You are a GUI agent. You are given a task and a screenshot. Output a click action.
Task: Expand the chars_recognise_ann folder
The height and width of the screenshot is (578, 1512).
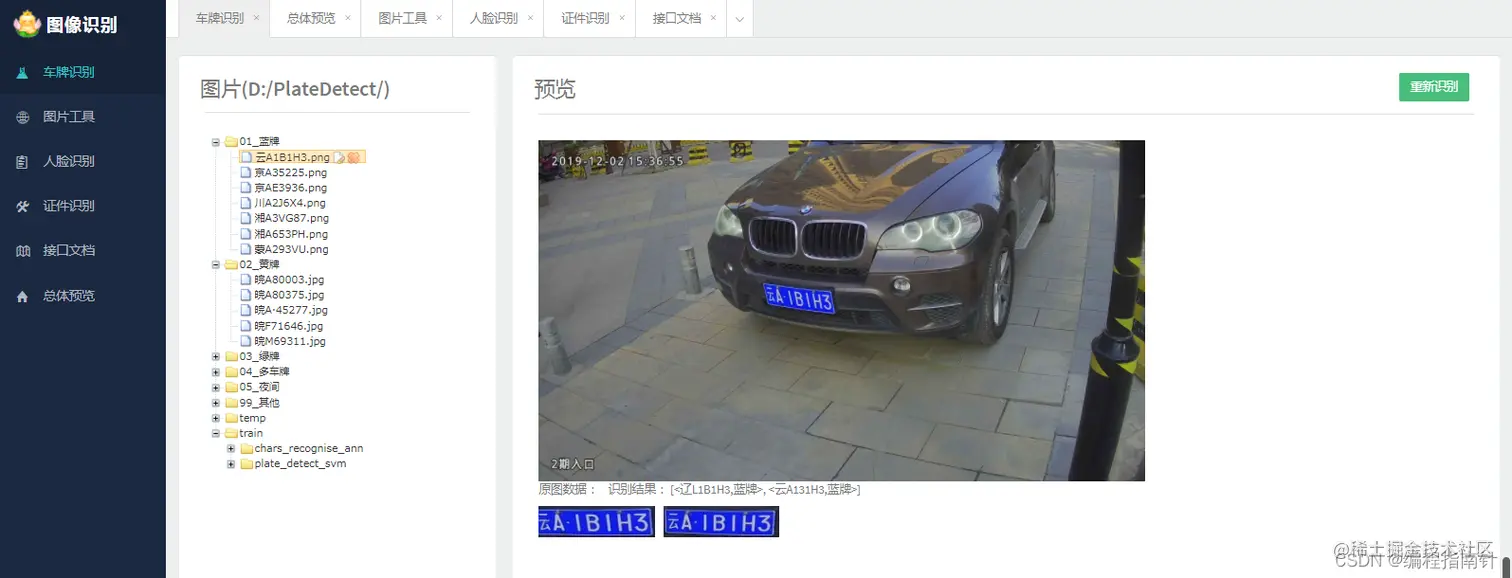[x=231, y=449]
